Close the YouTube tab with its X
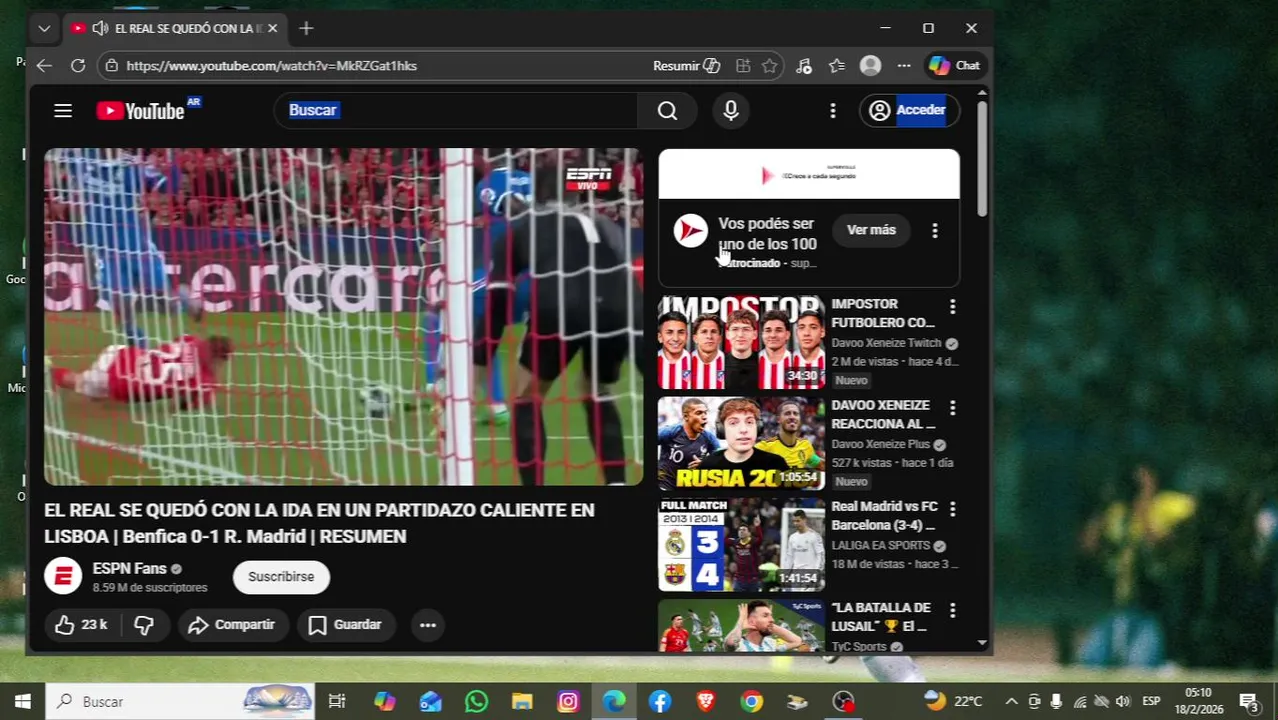This screenshot has height=720, width=1278. click(272, 29)
